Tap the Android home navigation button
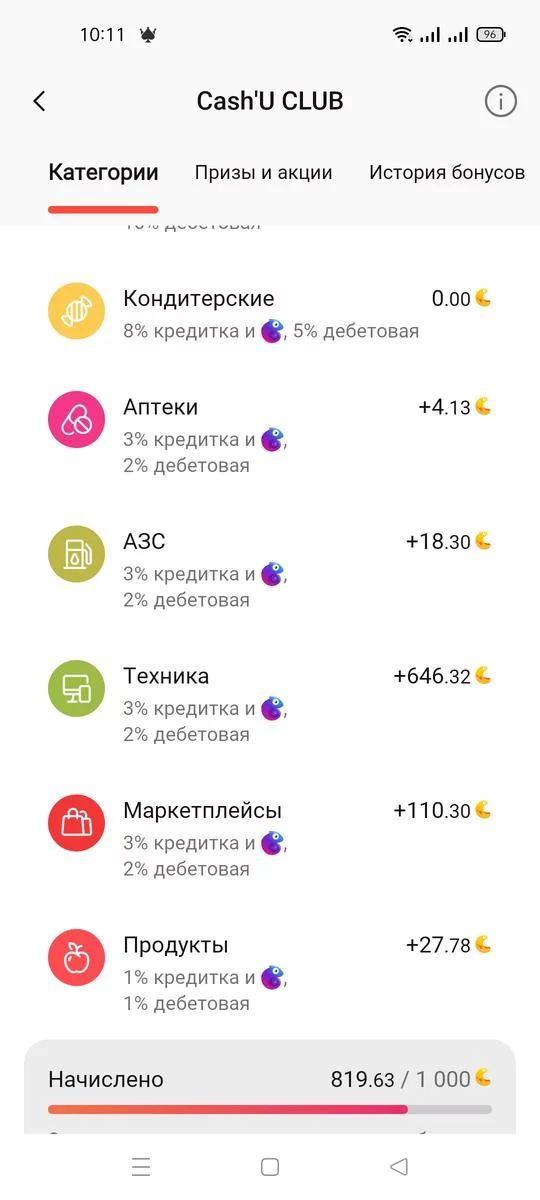540x1200 pixels. pos(269,1166)
